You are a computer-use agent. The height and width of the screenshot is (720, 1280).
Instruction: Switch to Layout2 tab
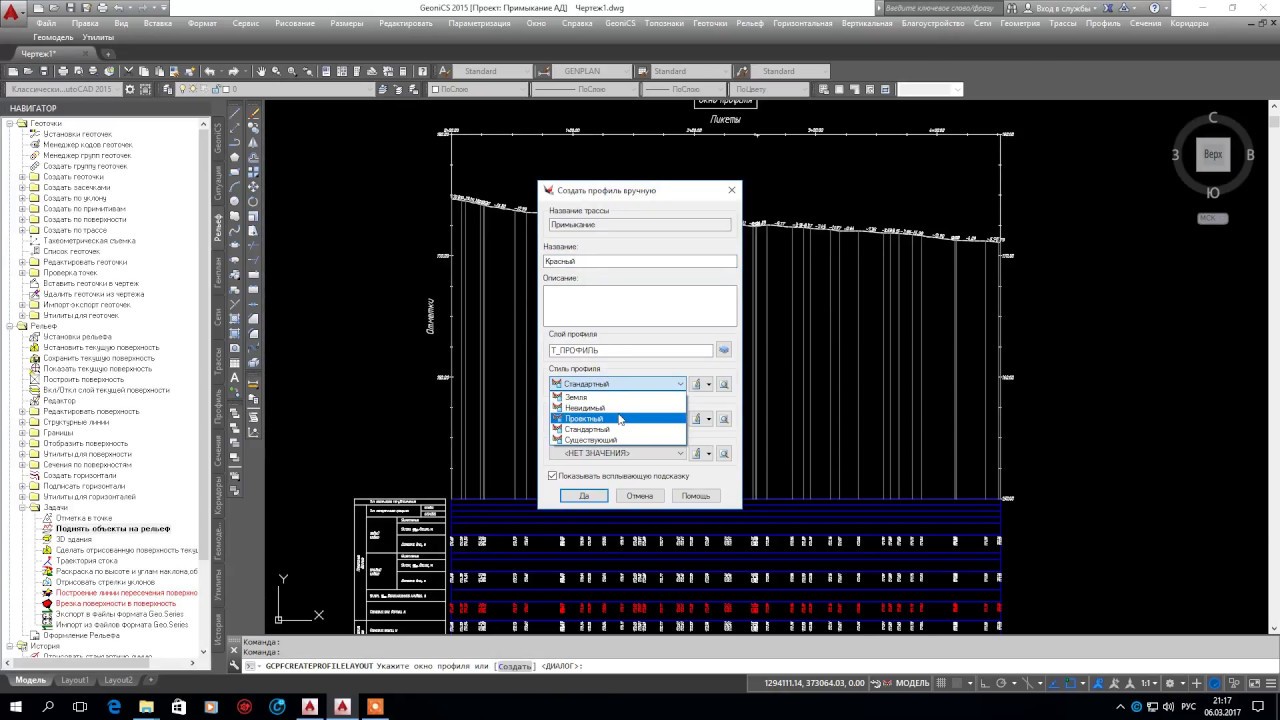coord(118,680)
